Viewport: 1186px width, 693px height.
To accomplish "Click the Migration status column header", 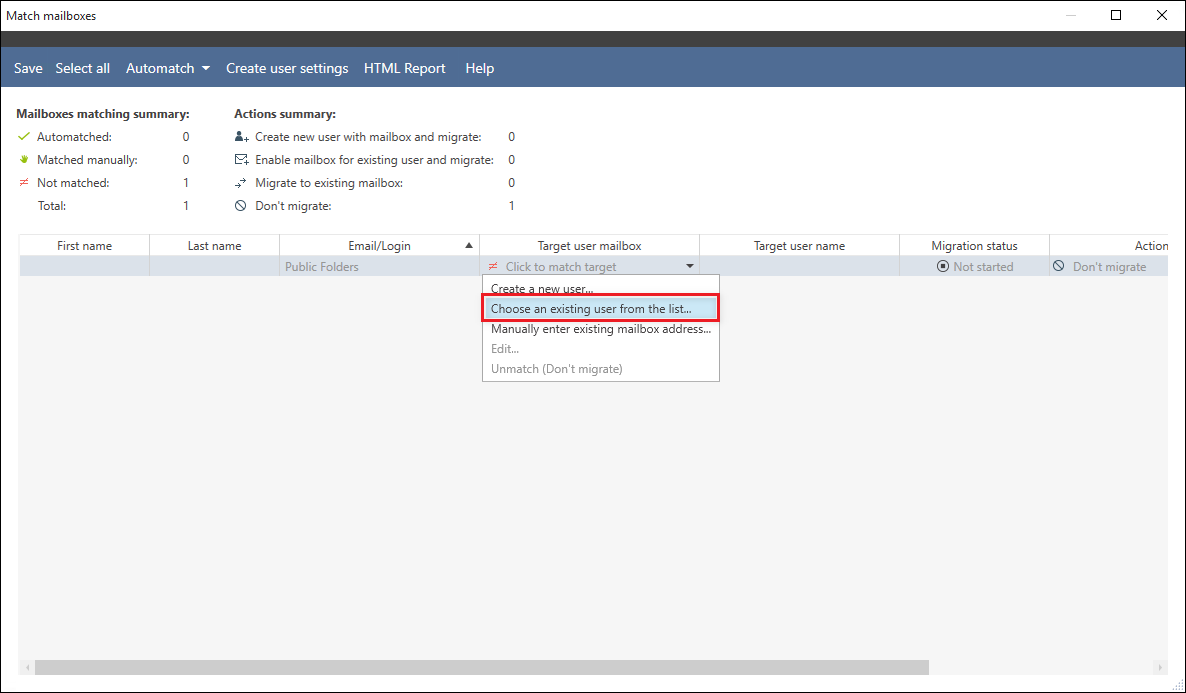I will point(974,246).
